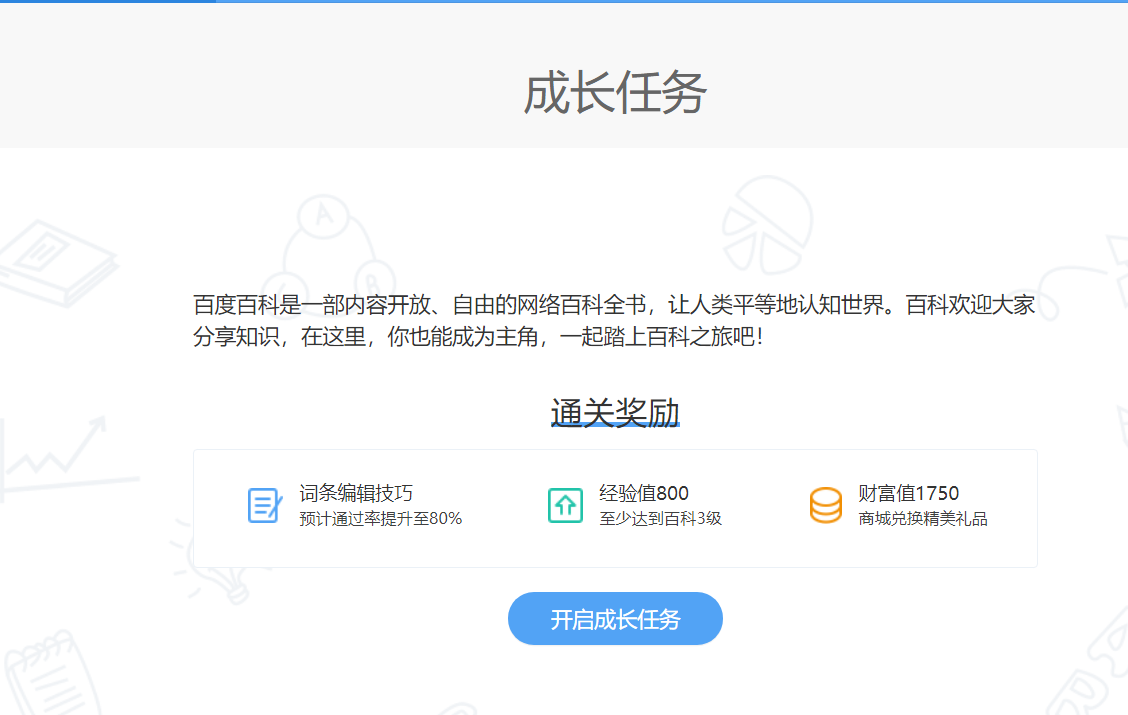Click the orange 财富值1750 coin stack icon

826,505
